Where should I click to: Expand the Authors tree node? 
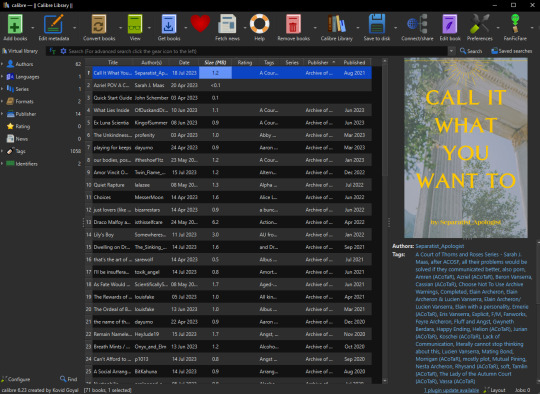[x=2, y=64]
